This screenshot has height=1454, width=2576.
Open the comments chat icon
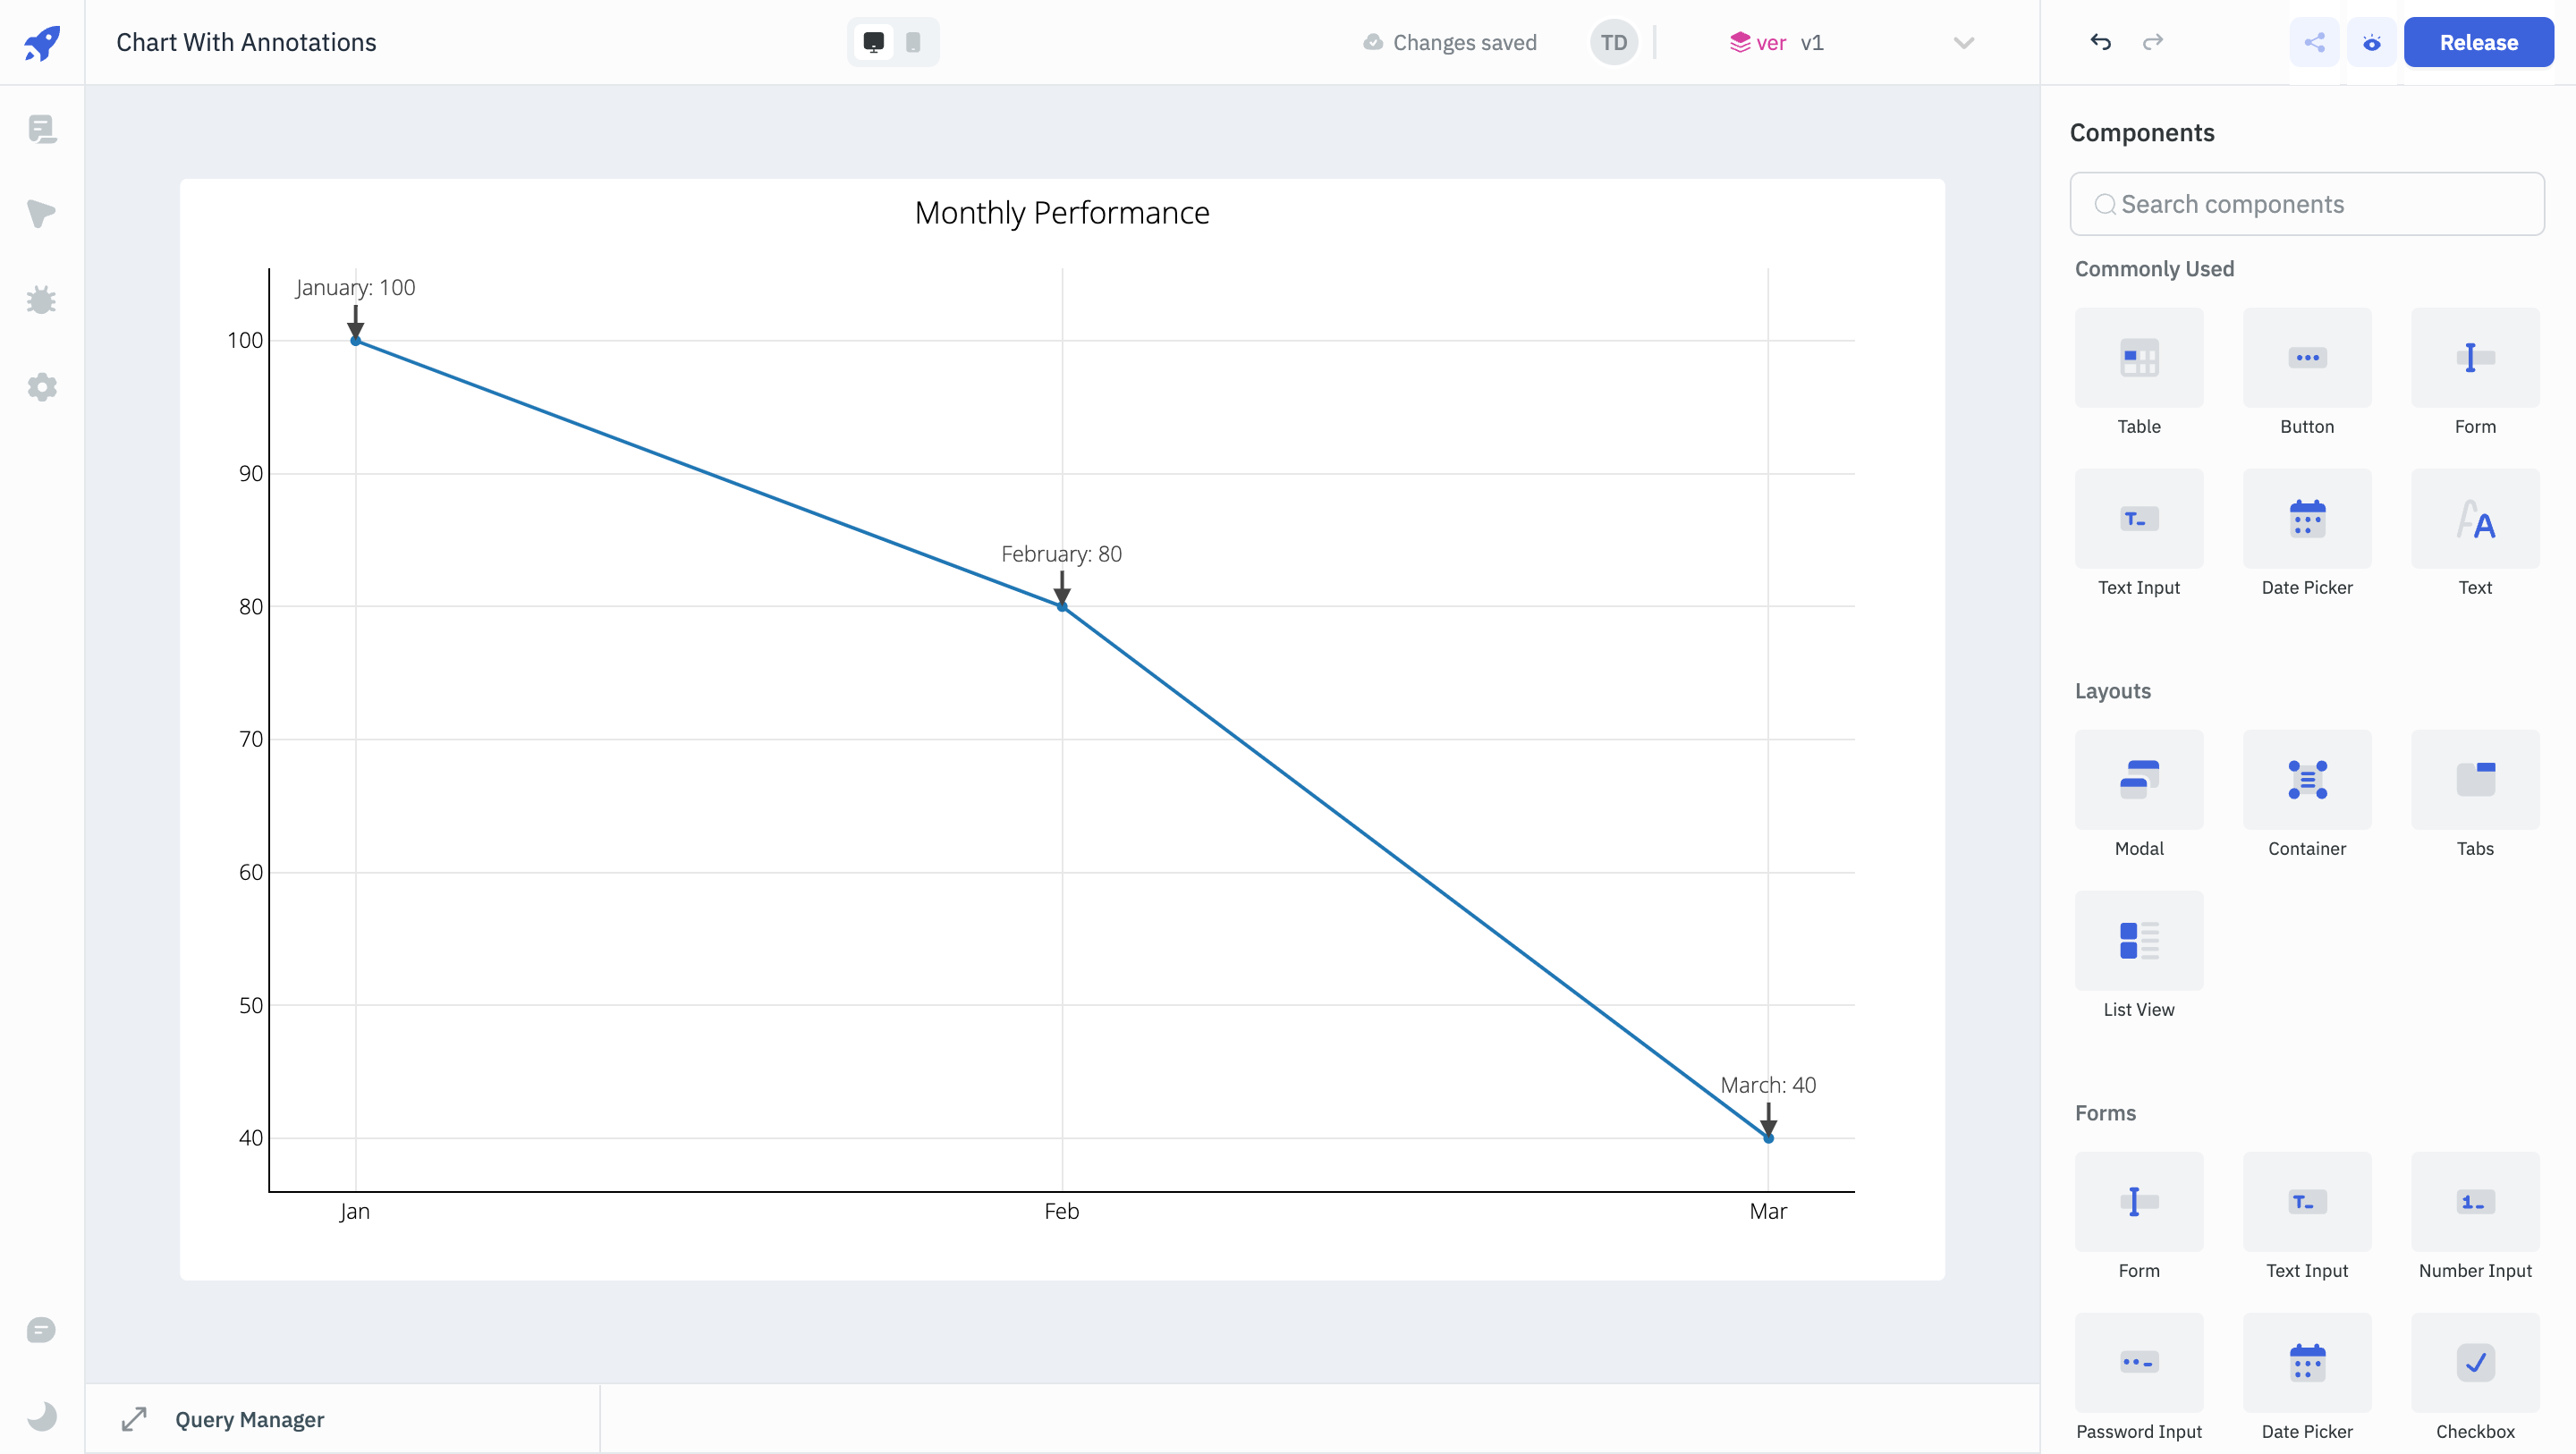point(42,1330)
